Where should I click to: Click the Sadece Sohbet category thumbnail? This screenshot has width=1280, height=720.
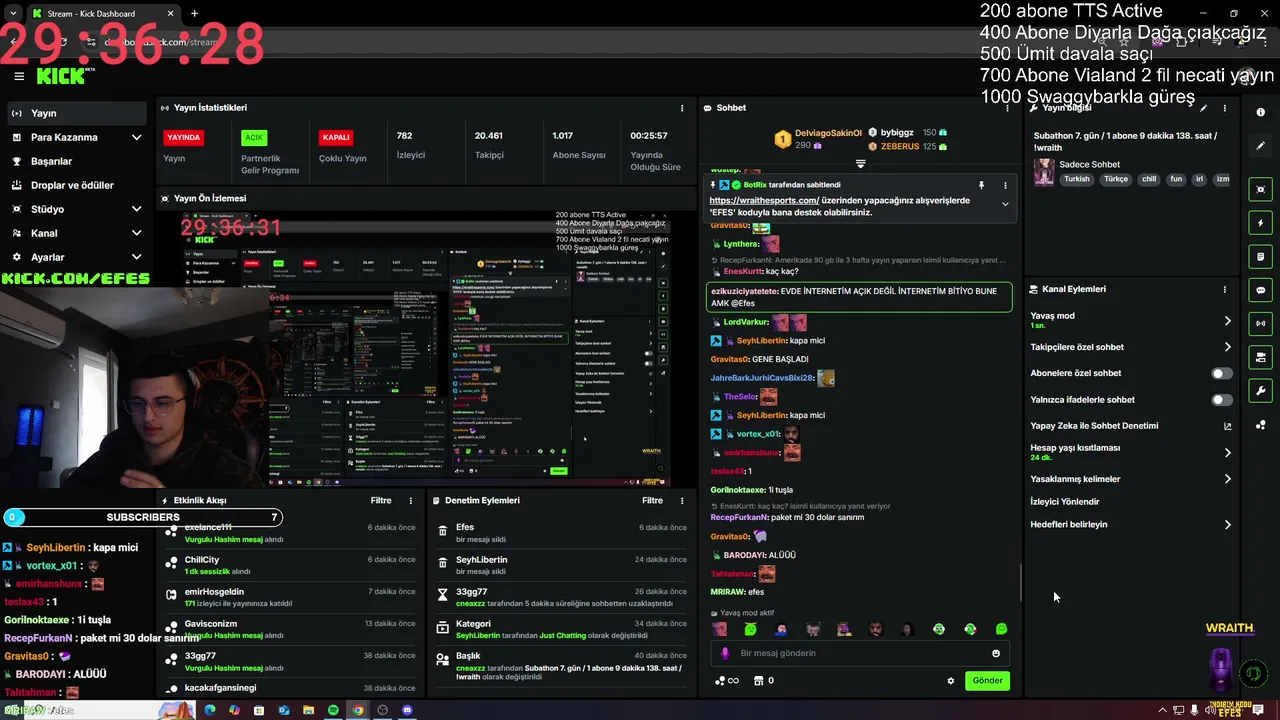1044,172
